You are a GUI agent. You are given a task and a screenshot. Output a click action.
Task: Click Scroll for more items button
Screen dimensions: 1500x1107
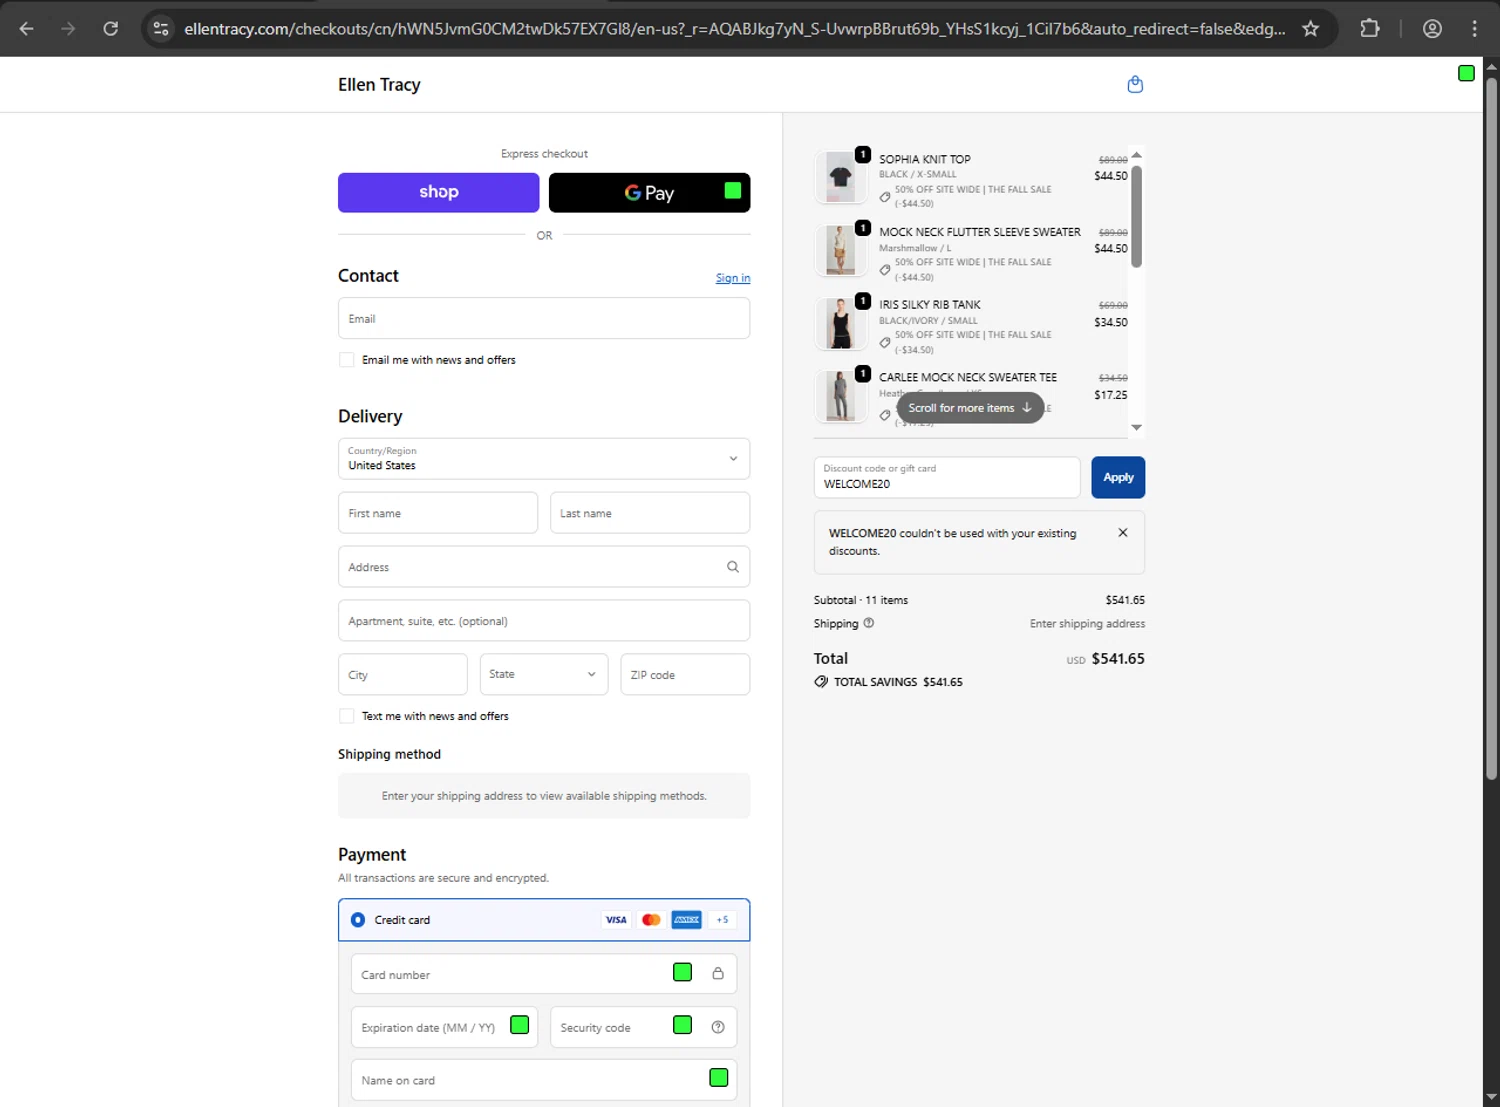970,408
